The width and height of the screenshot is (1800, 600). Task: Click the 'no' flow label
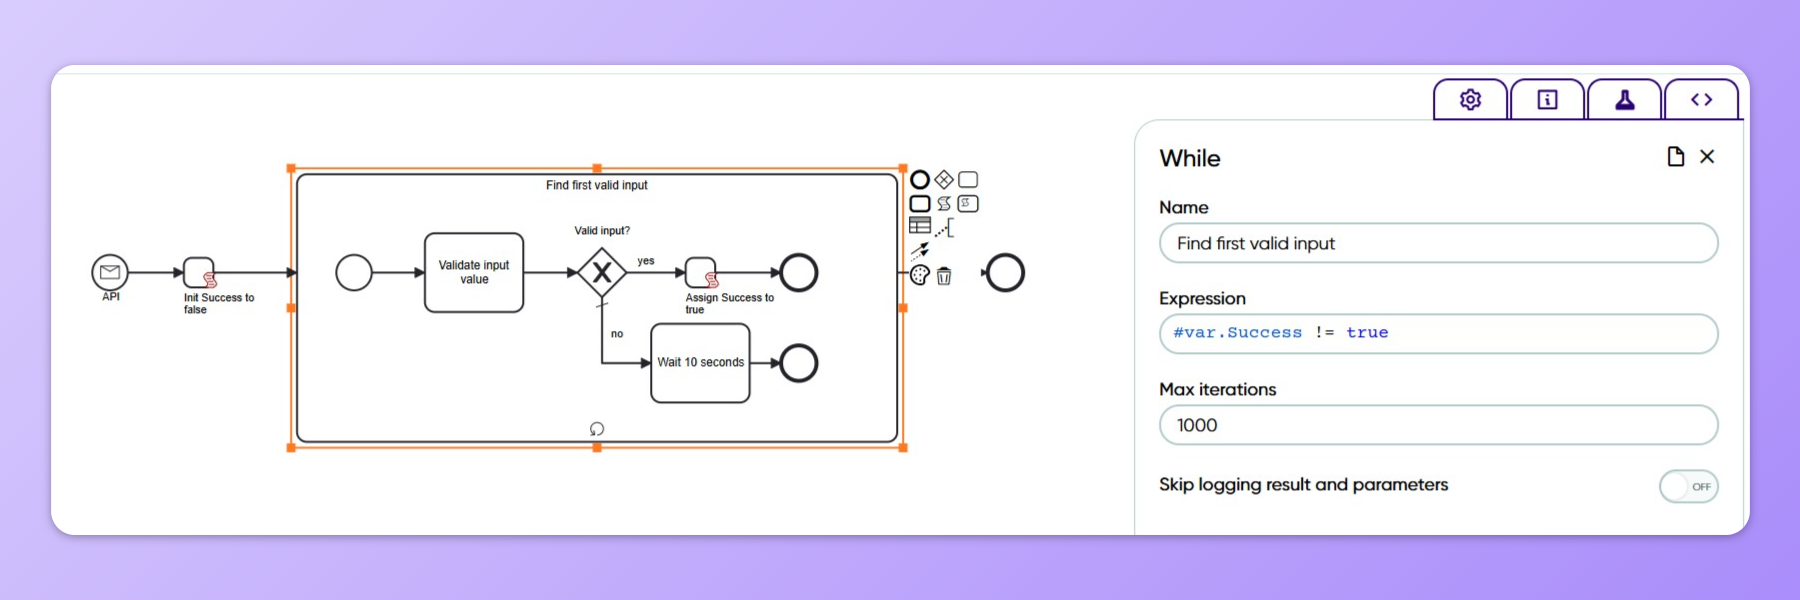pos(617,334)
